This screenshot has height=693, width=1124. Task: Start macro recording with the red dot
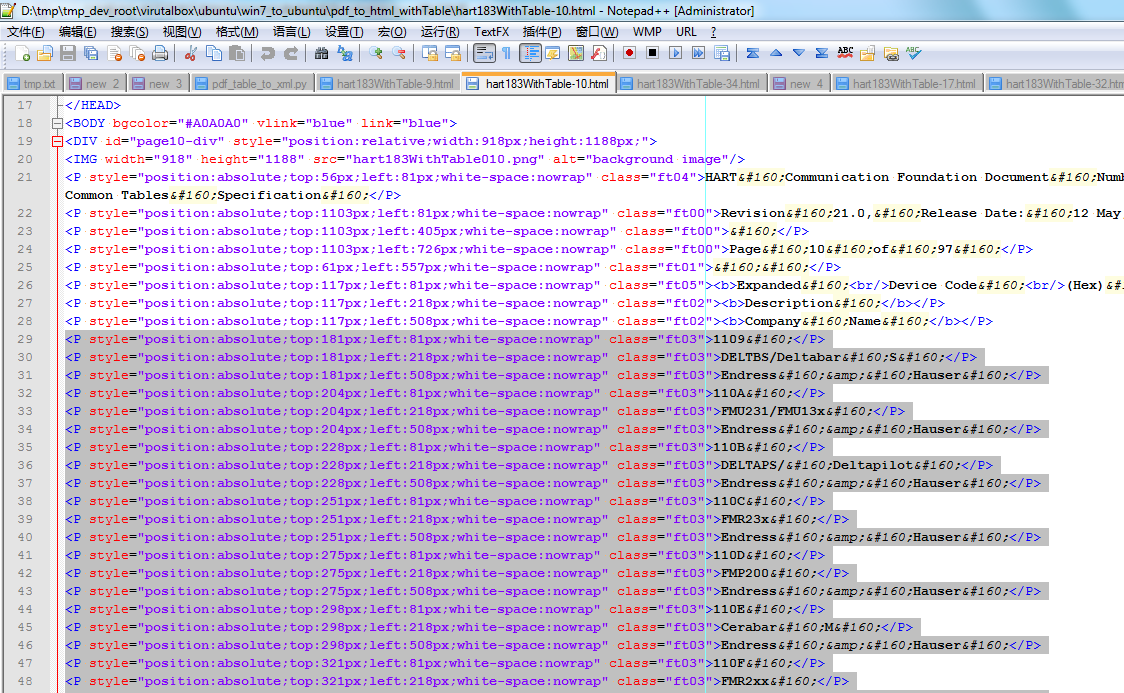(629, 53)
